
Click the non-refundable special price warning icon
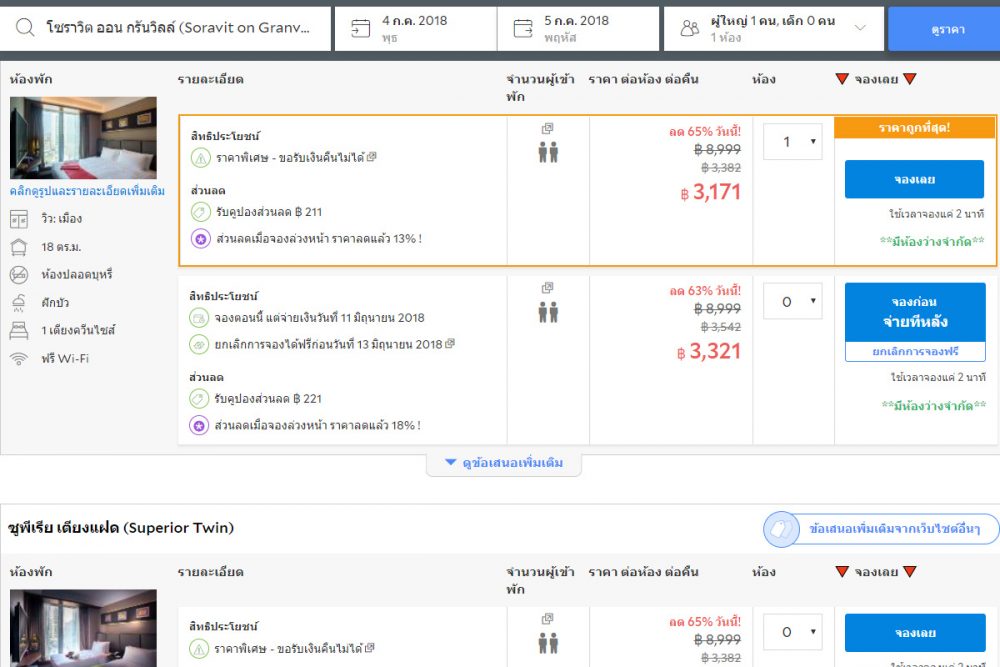[200, 158]
